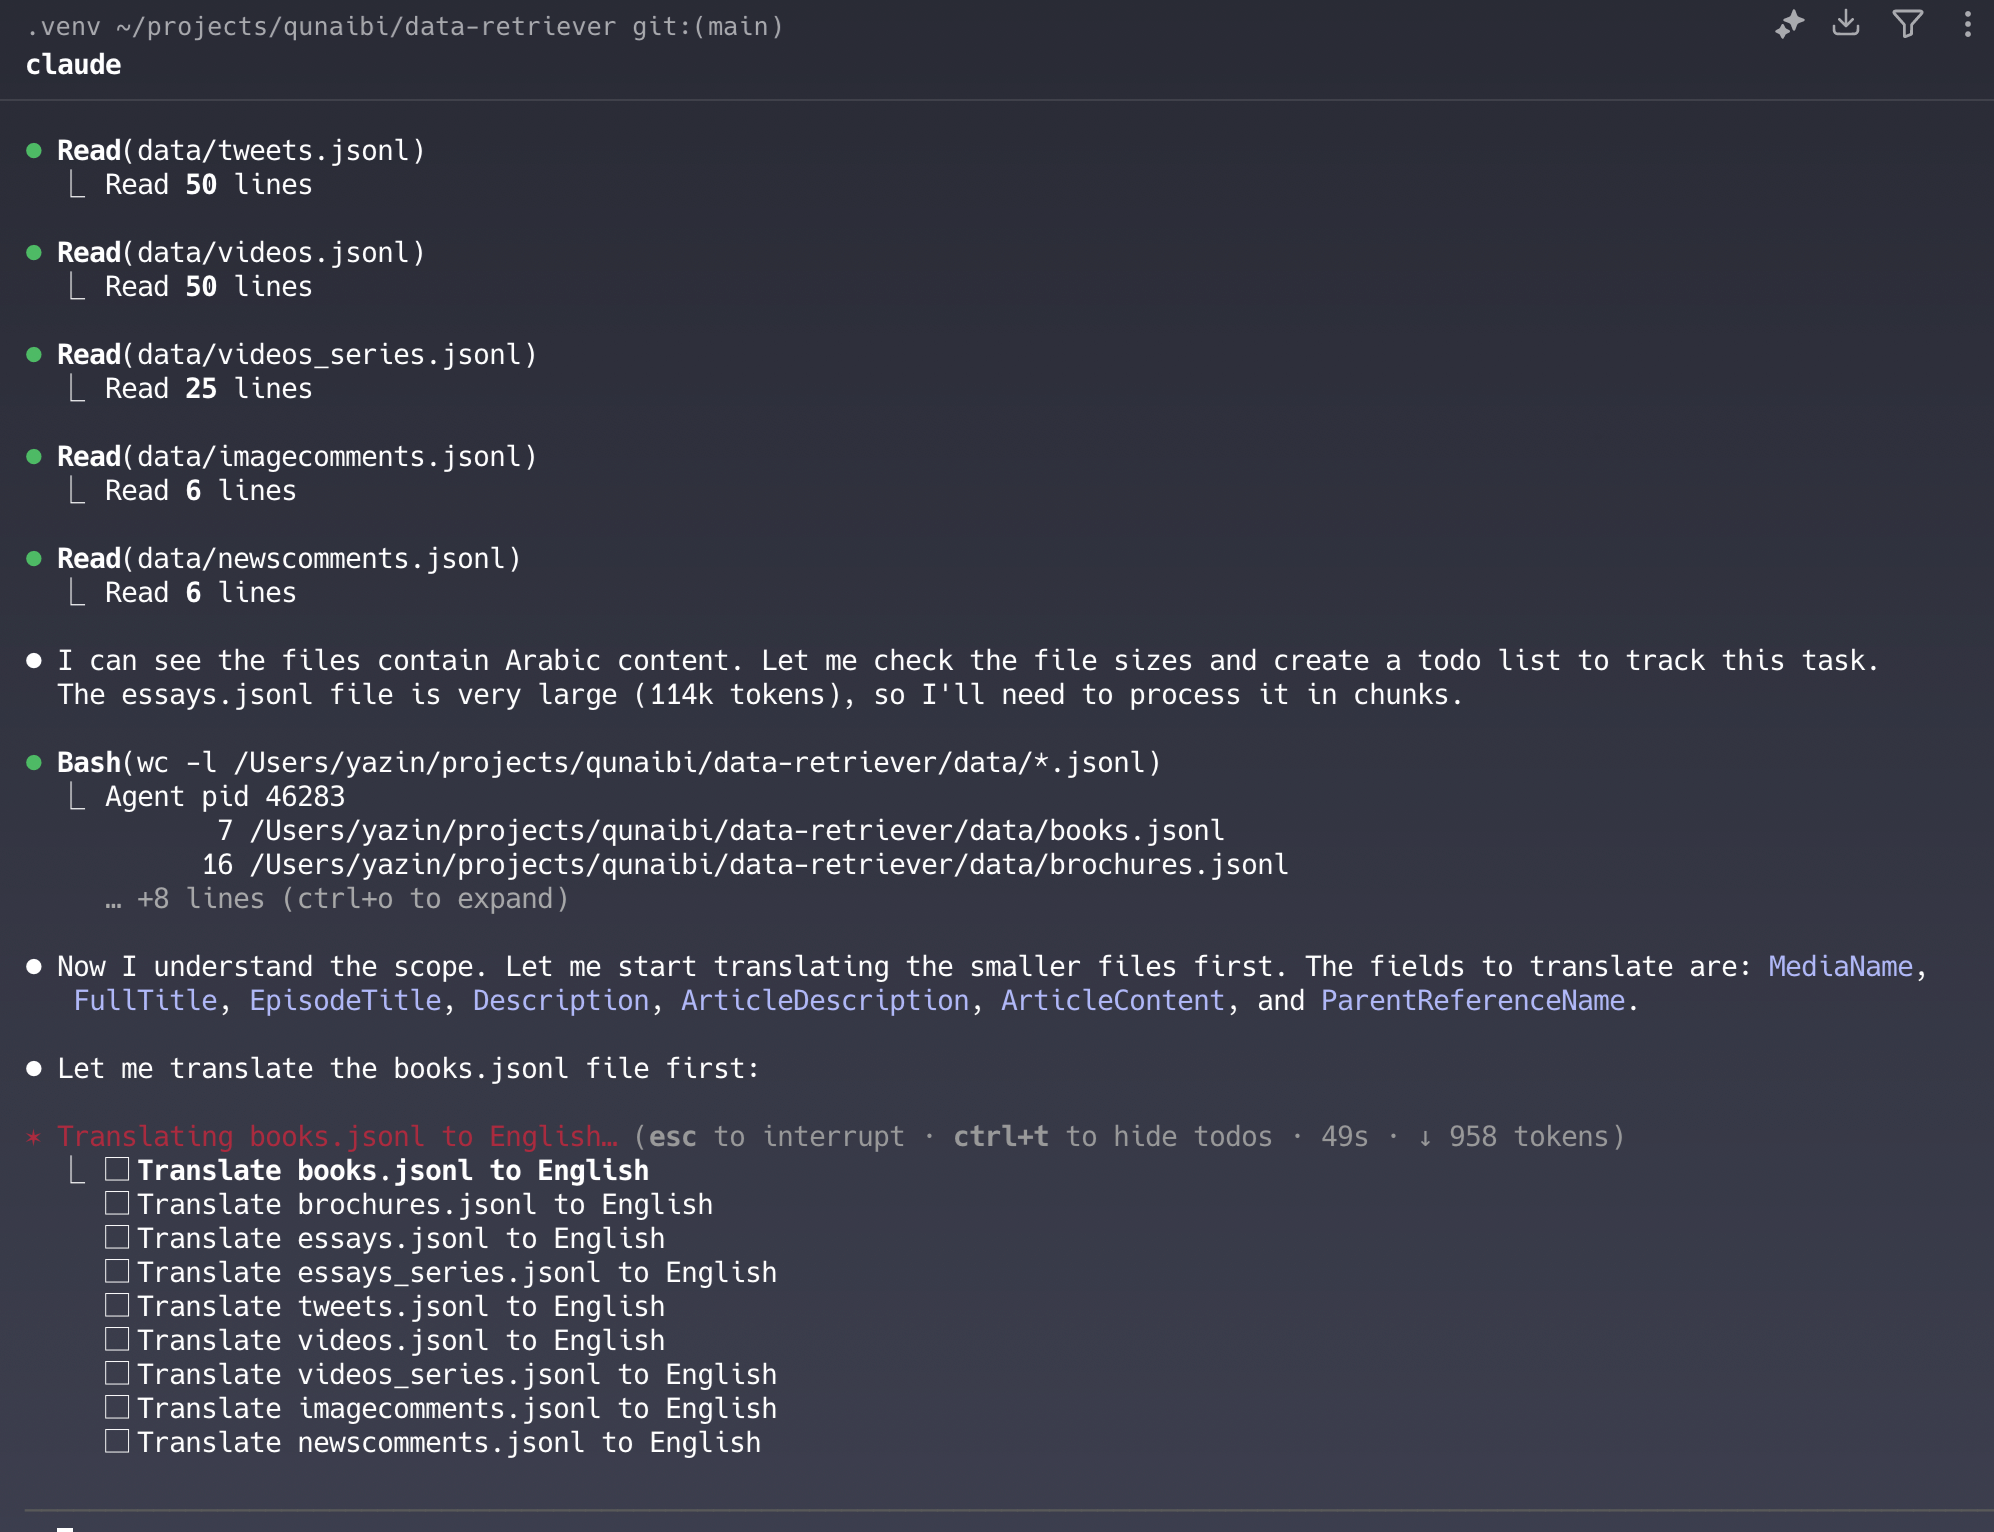Click green bullet beside Read videos.jsonl
The height and width of the screenshot is (1532, 1994).
(x=34, y=253)
